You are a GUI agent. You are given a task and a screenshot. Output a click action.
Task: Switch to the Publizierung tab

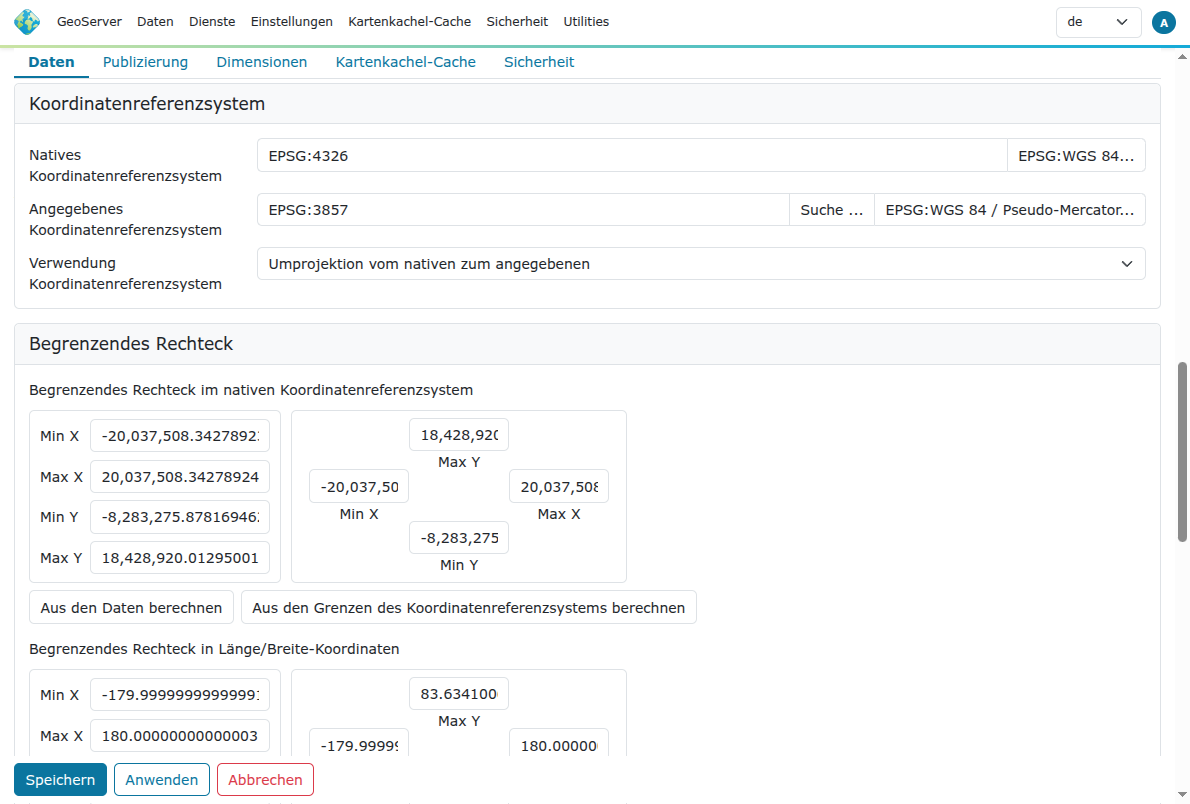145,61
